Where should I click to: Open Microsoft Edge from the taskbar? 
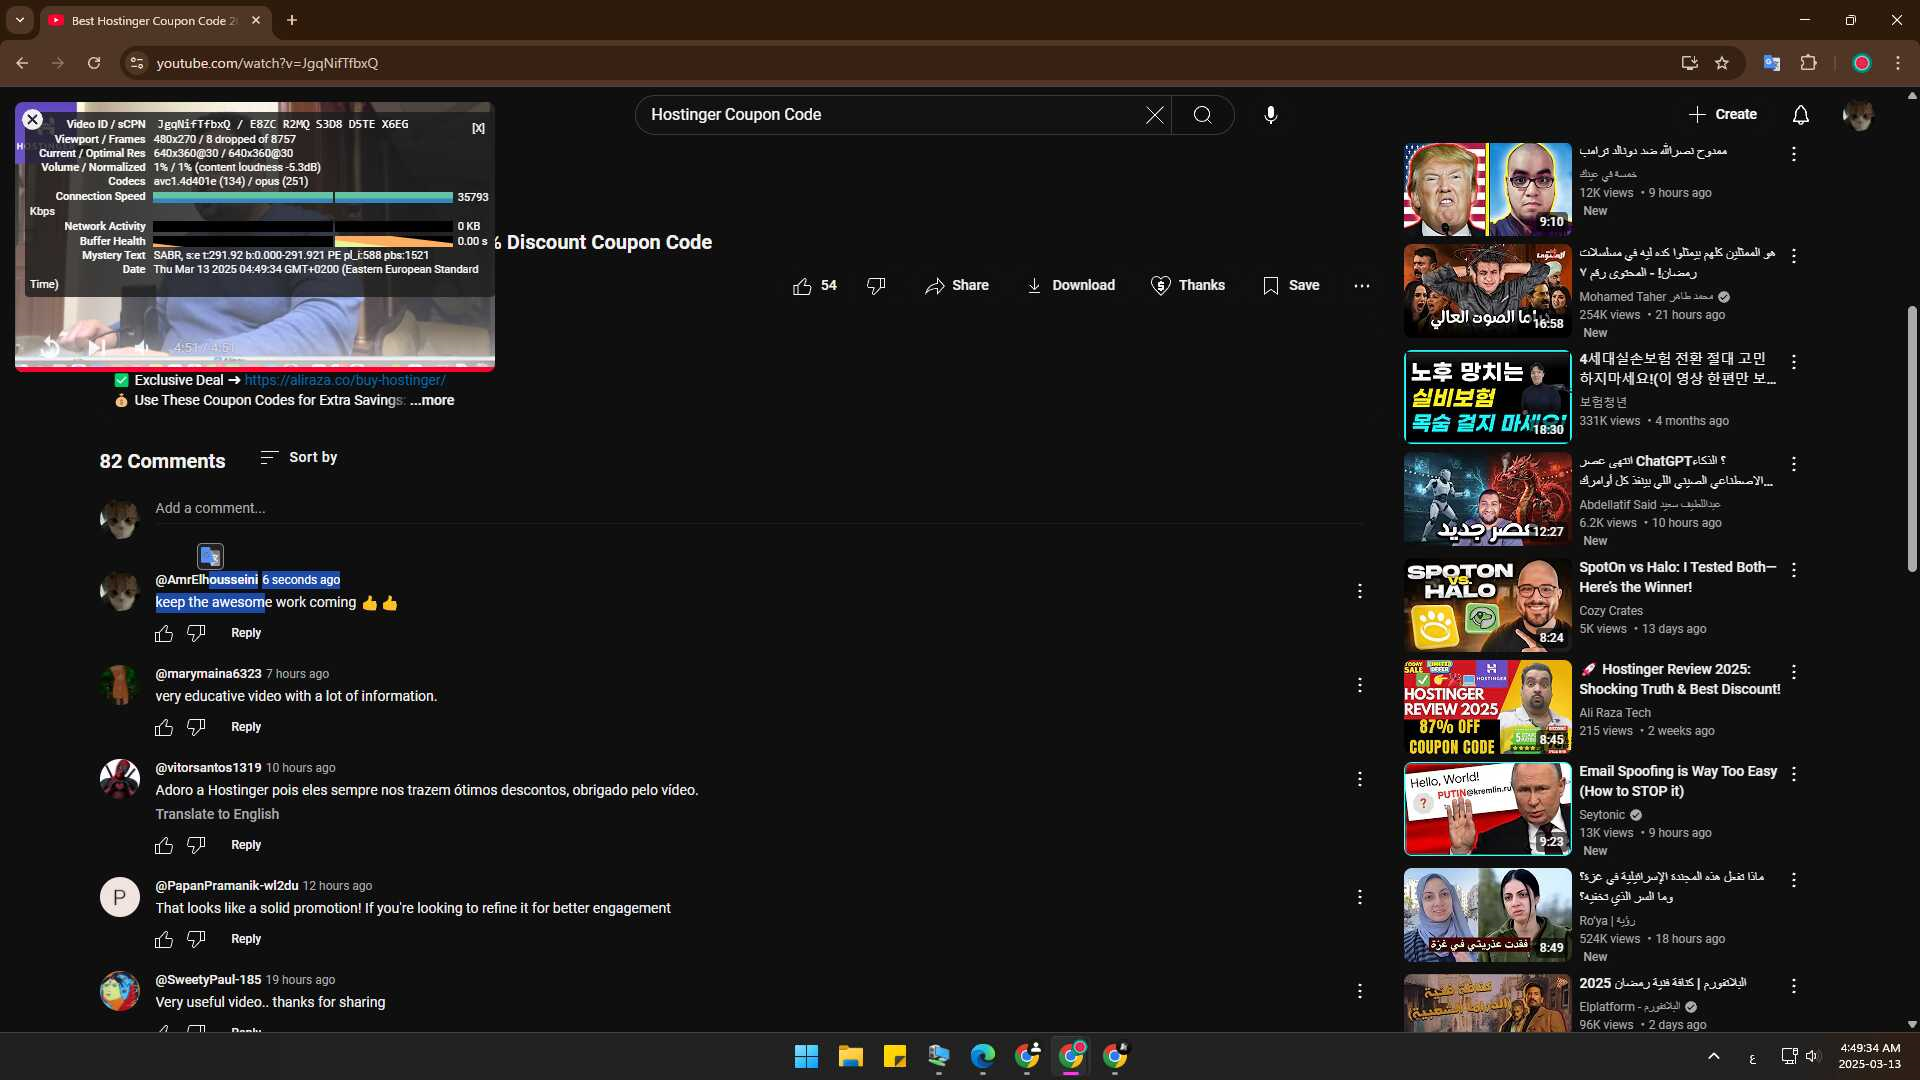982,1056
